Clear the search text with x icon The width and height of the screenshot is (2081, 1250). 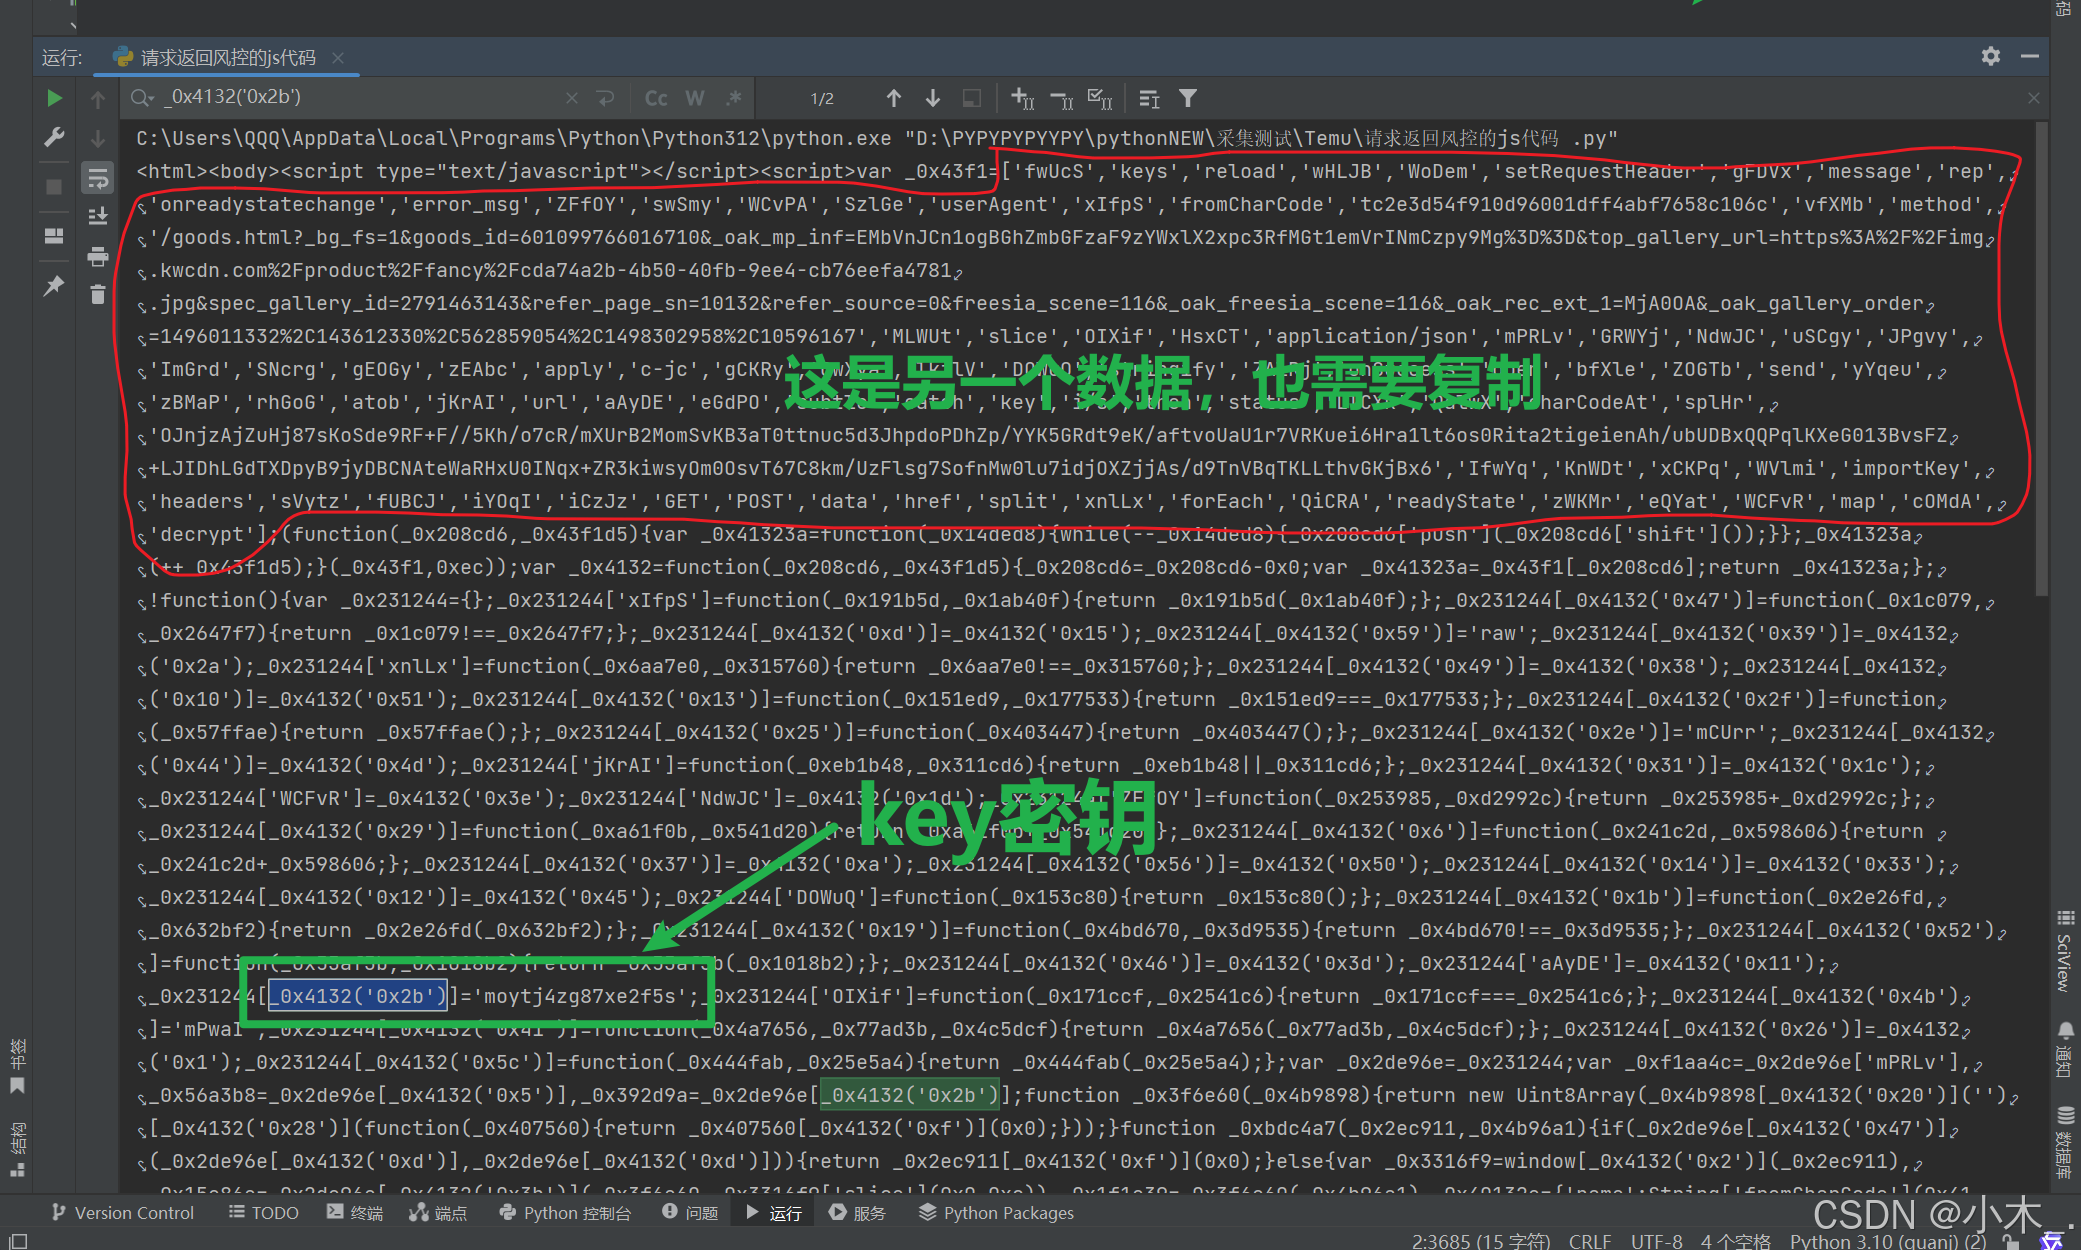[x=572, y=98]
